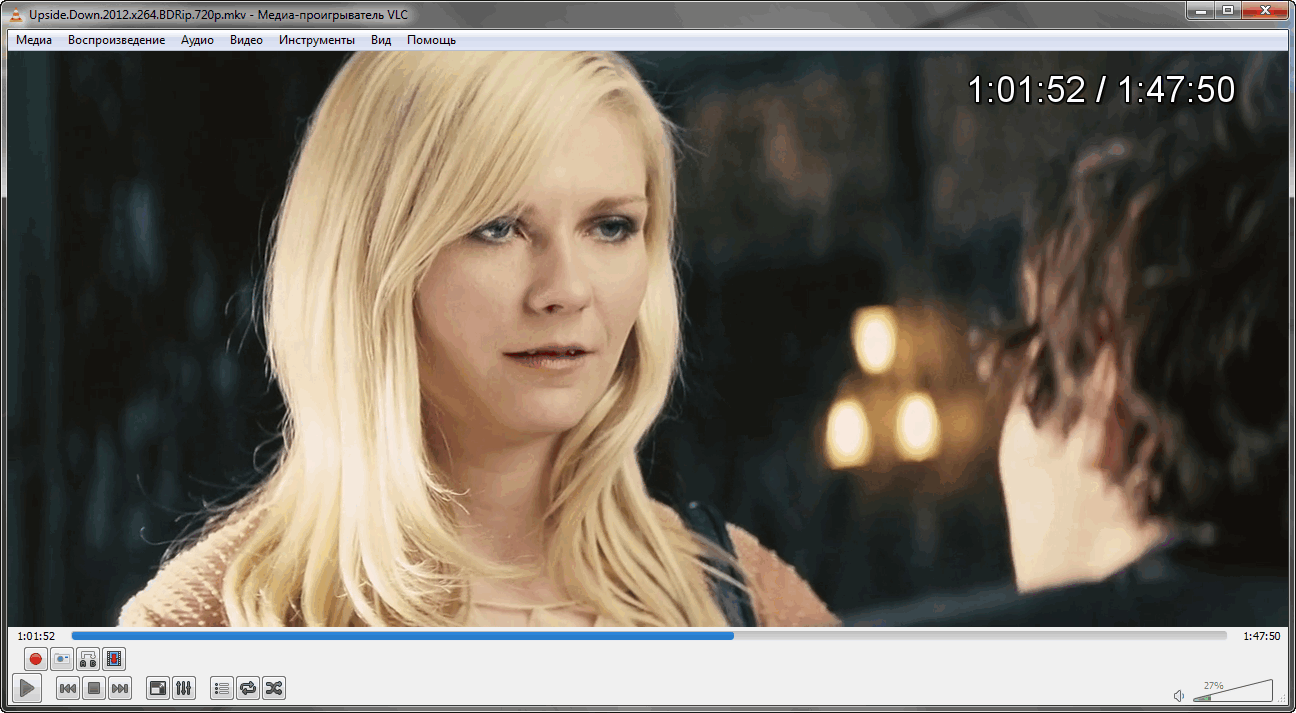
Task: Enable shuffle random playback
Action: coord(274,688)
